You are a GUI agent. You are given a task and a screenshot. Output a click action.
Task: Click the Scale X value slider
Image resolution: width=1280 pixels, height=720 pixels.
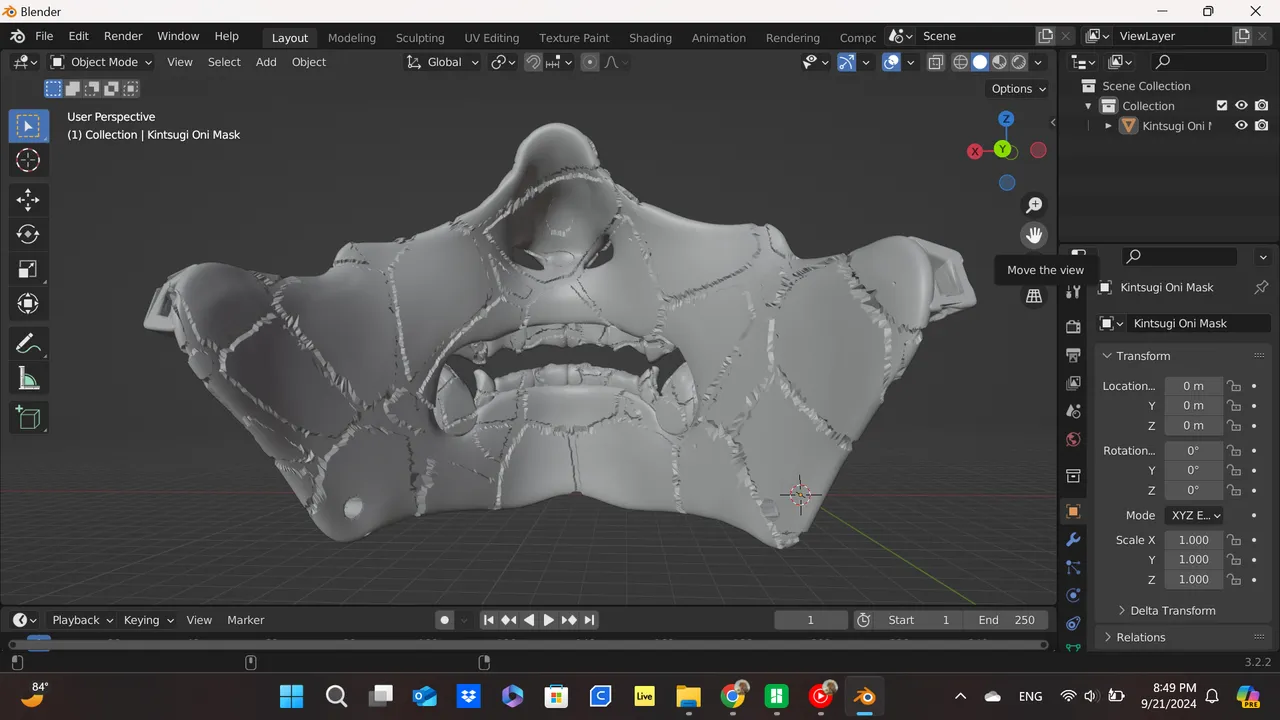point(1193,540)
